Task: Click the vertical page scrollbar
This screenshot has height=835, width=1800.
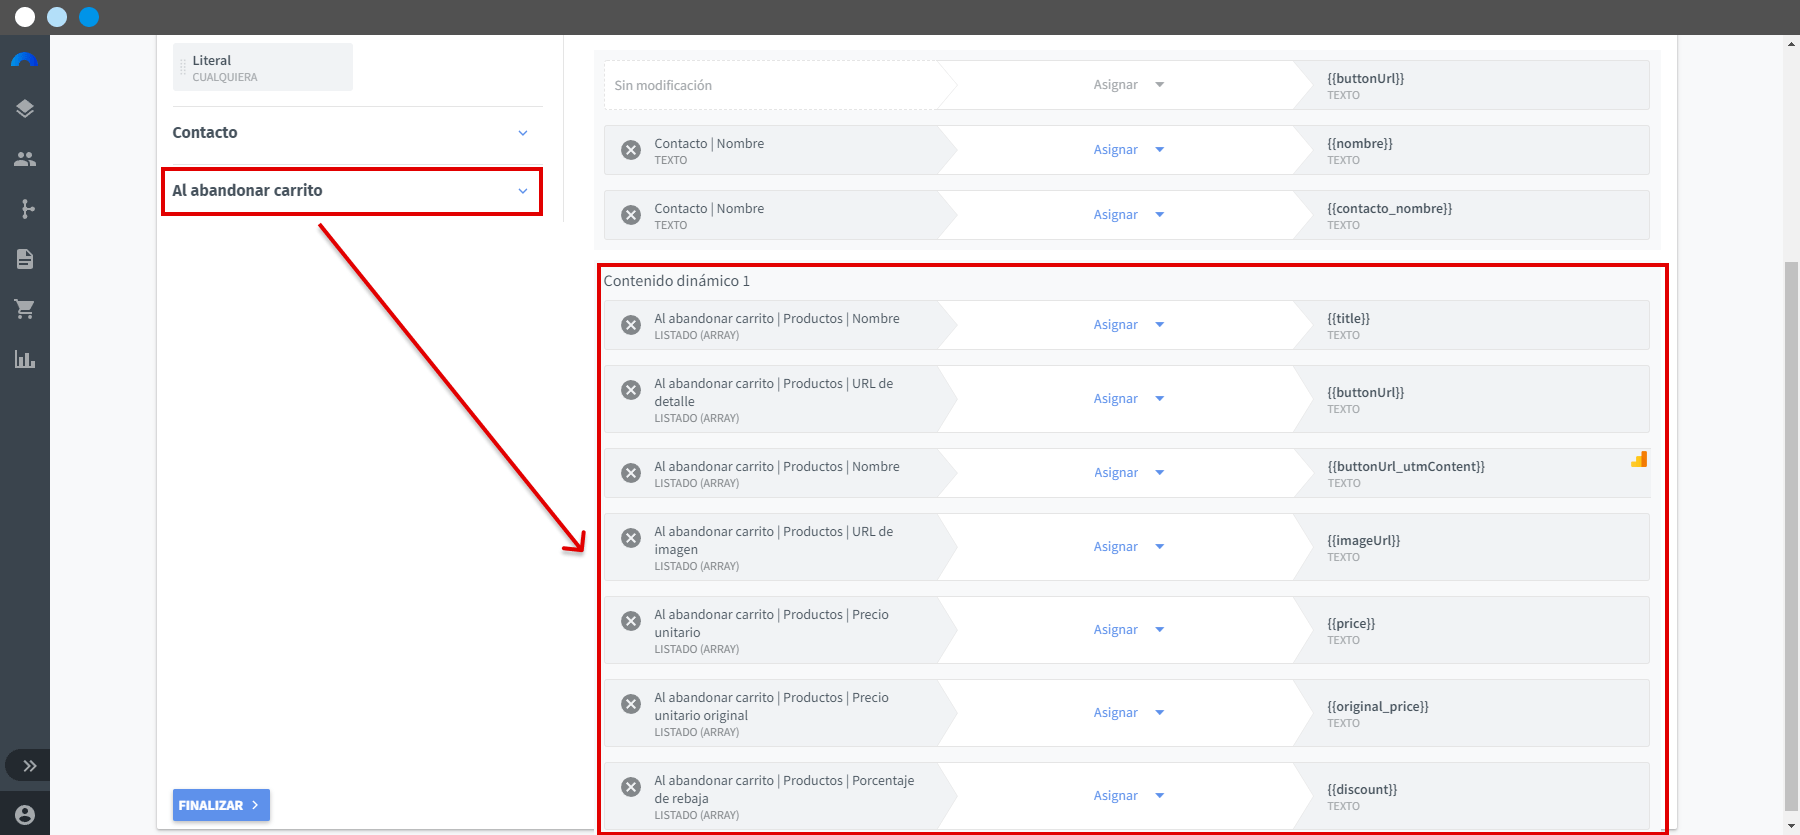Action: click(x=1791, y=535)
